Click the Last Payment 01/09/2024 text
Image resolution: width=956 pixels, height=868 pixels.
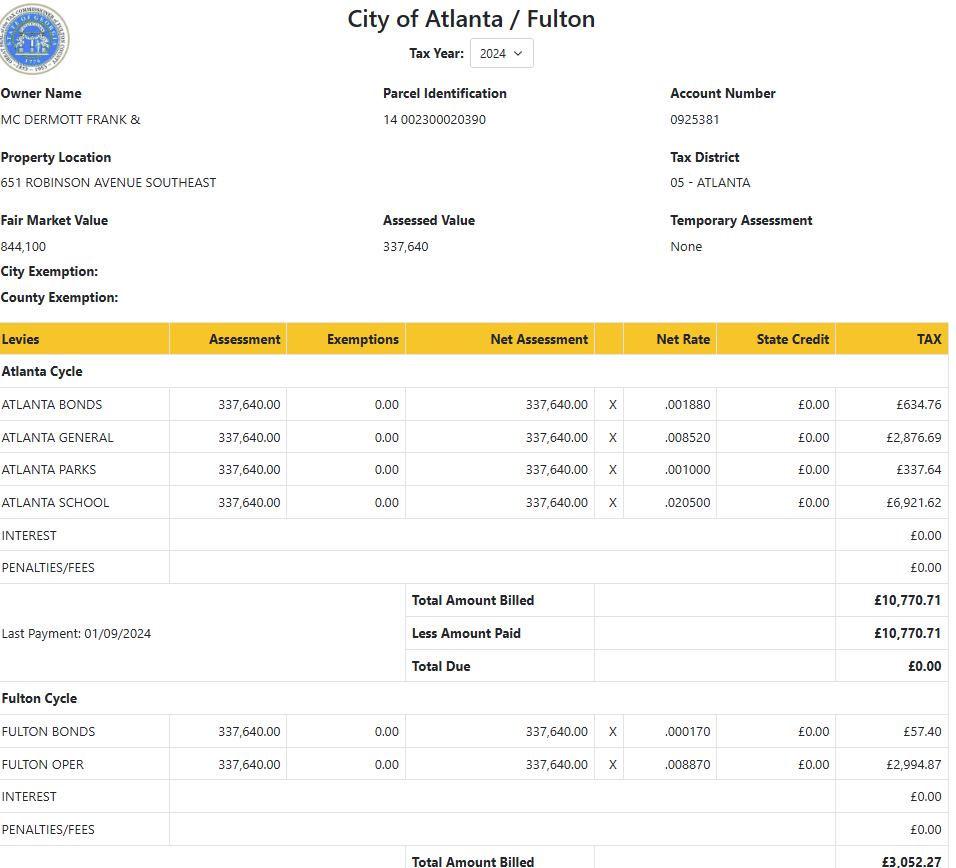point(76,634)
